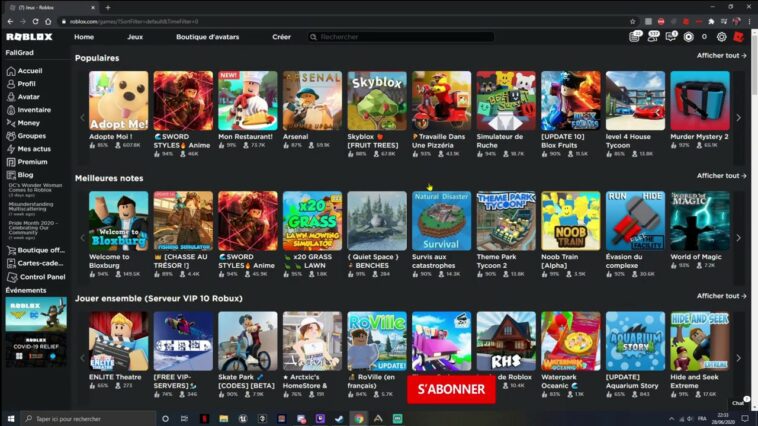This screenshot has width=758, height=426.
Task: Click the browser home button
Action: [48, 21]
